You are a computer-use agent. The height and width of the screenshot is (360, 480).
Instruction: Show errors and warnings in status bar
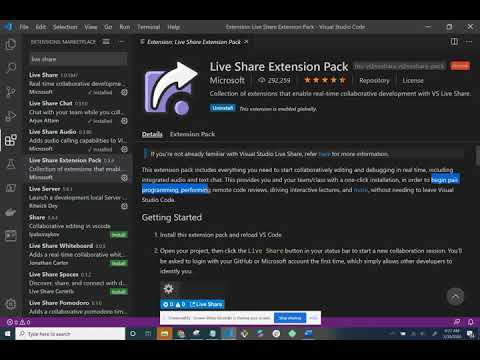coord(19,322)
